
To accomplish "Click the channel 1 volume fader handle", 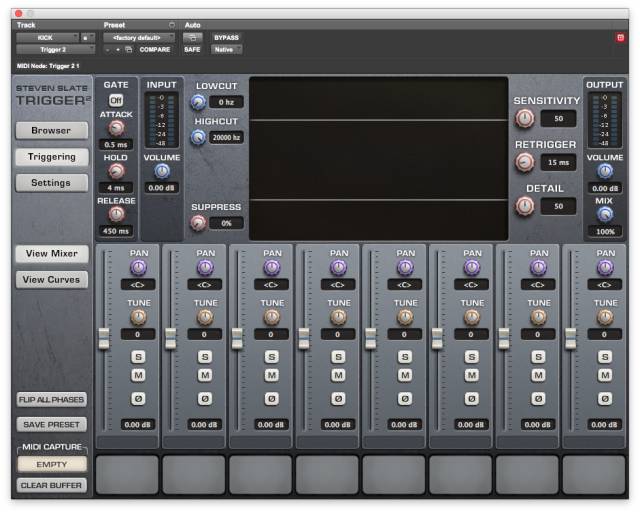I will [x=104, y=338].
